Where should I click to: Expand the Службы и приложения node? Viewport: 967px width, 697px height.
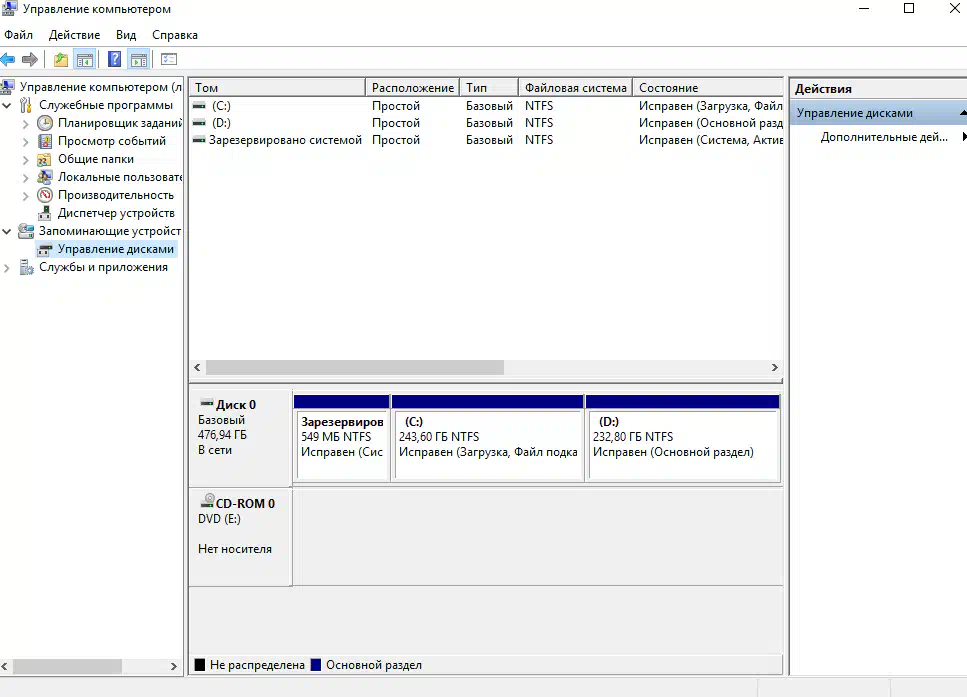8,267
